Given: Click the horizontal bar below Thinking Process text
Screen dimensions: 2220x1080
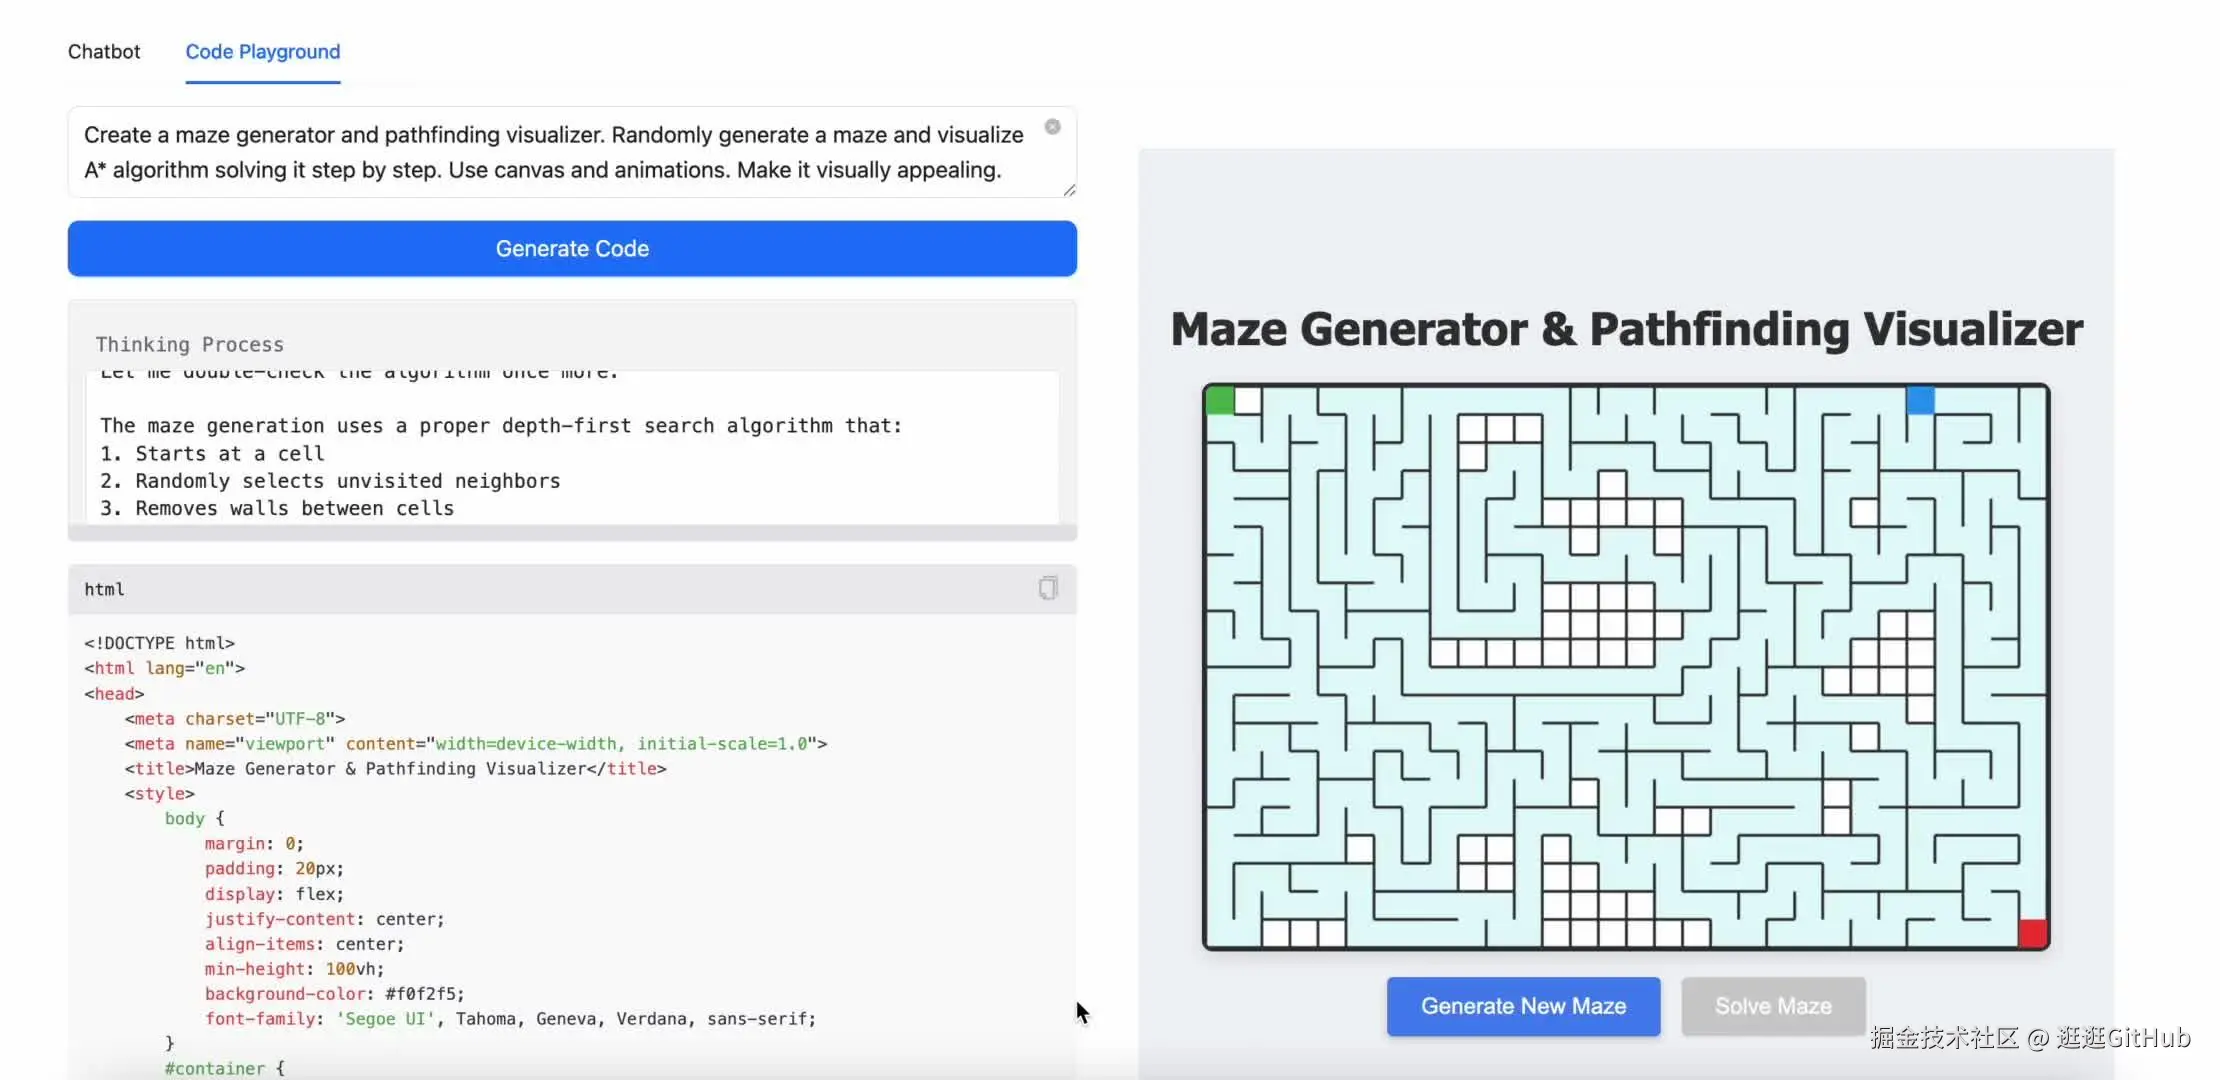Looking at the screenshot, I should tap(572, 533).
